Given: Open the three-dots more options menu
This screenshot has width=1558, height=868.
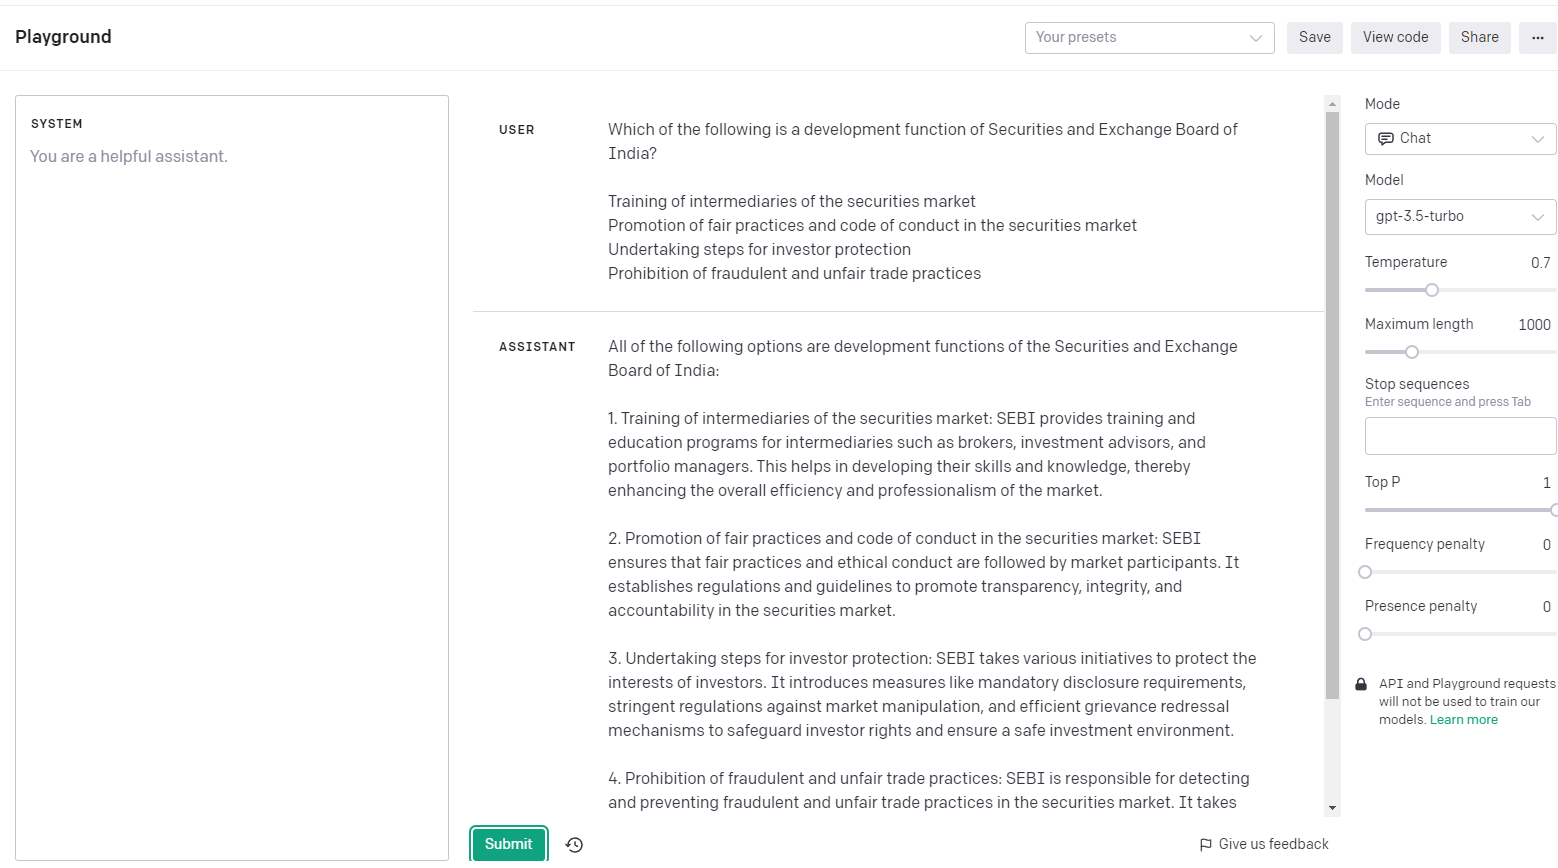Looking at the screenshot, I should click(x=1537, y=38).
